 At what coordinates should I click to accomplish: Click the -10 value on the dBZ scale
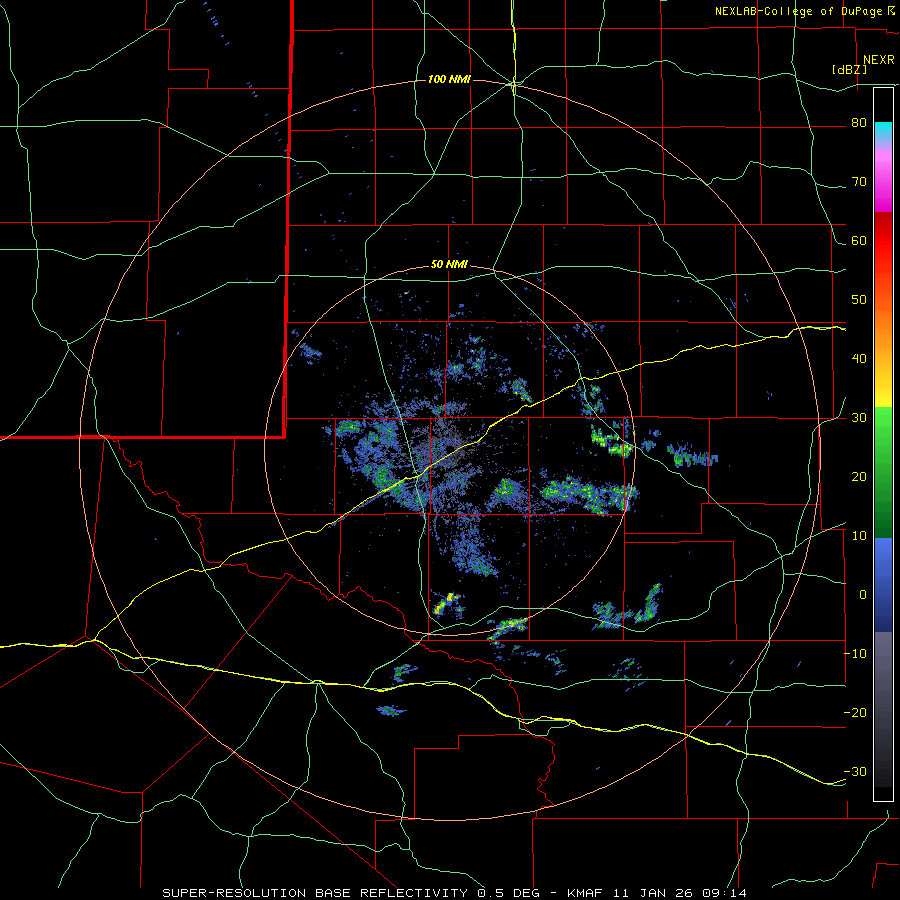click(x=855, y=654)
